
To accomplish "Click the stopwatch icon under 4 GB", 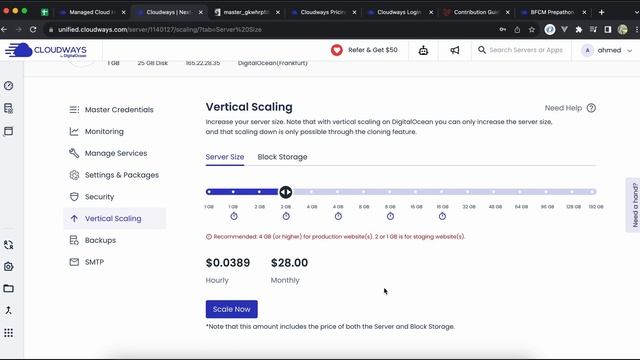I will point(338,216).
